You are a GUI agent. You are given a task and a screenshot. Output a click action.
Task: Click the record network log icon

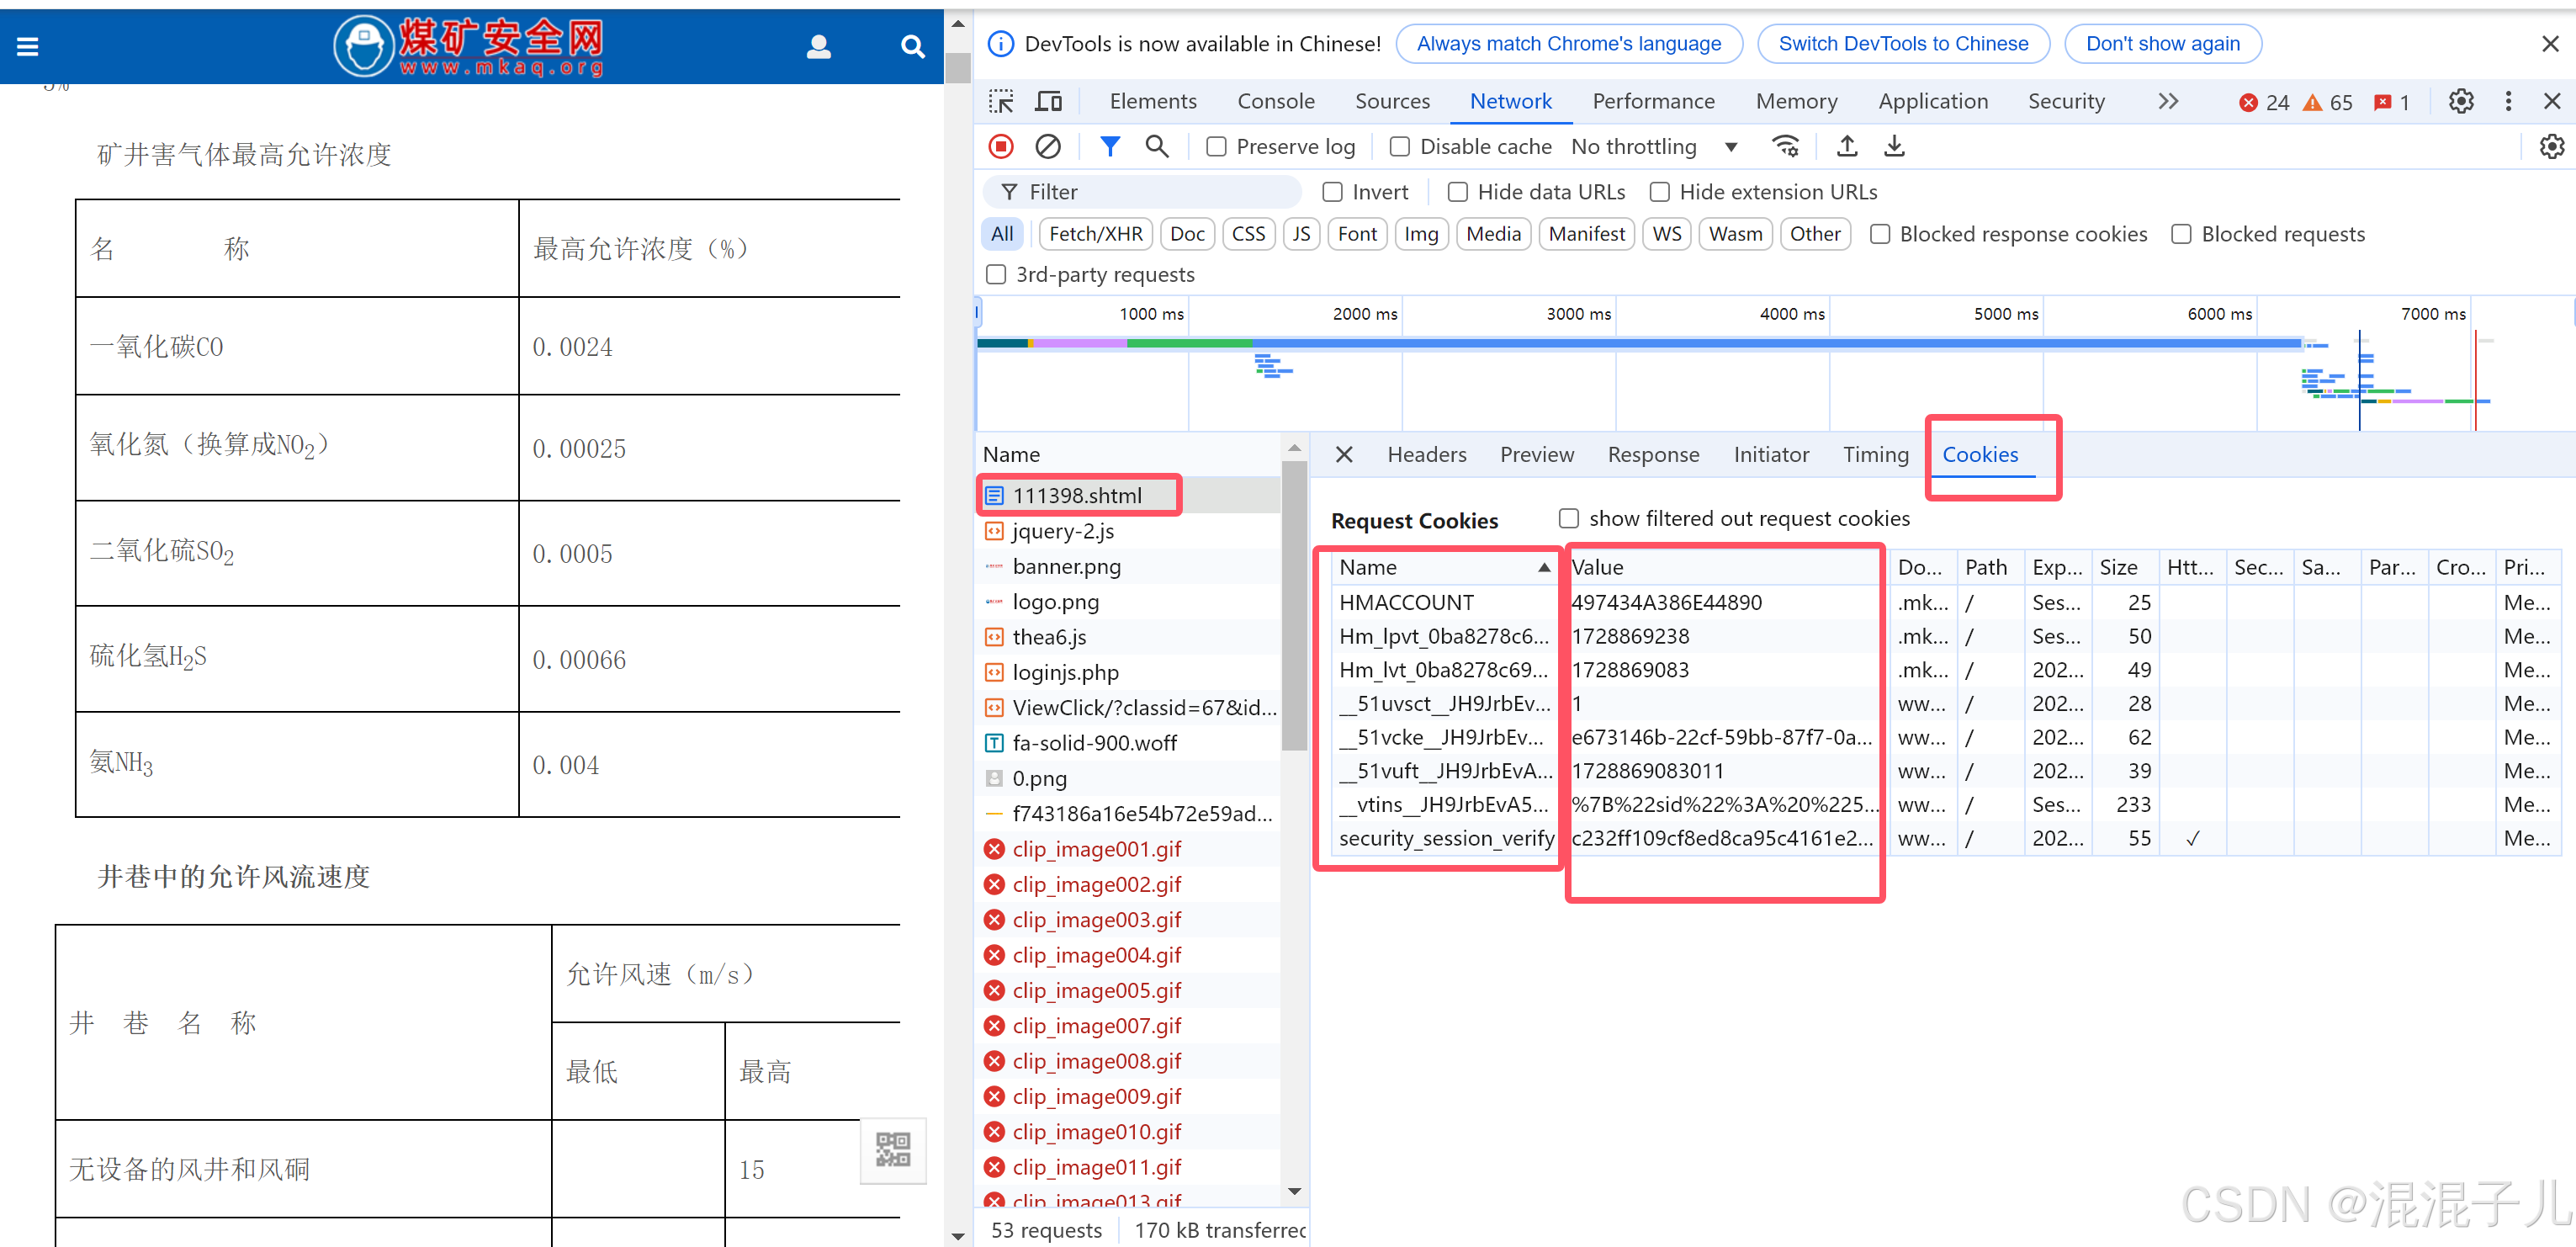1001,147
